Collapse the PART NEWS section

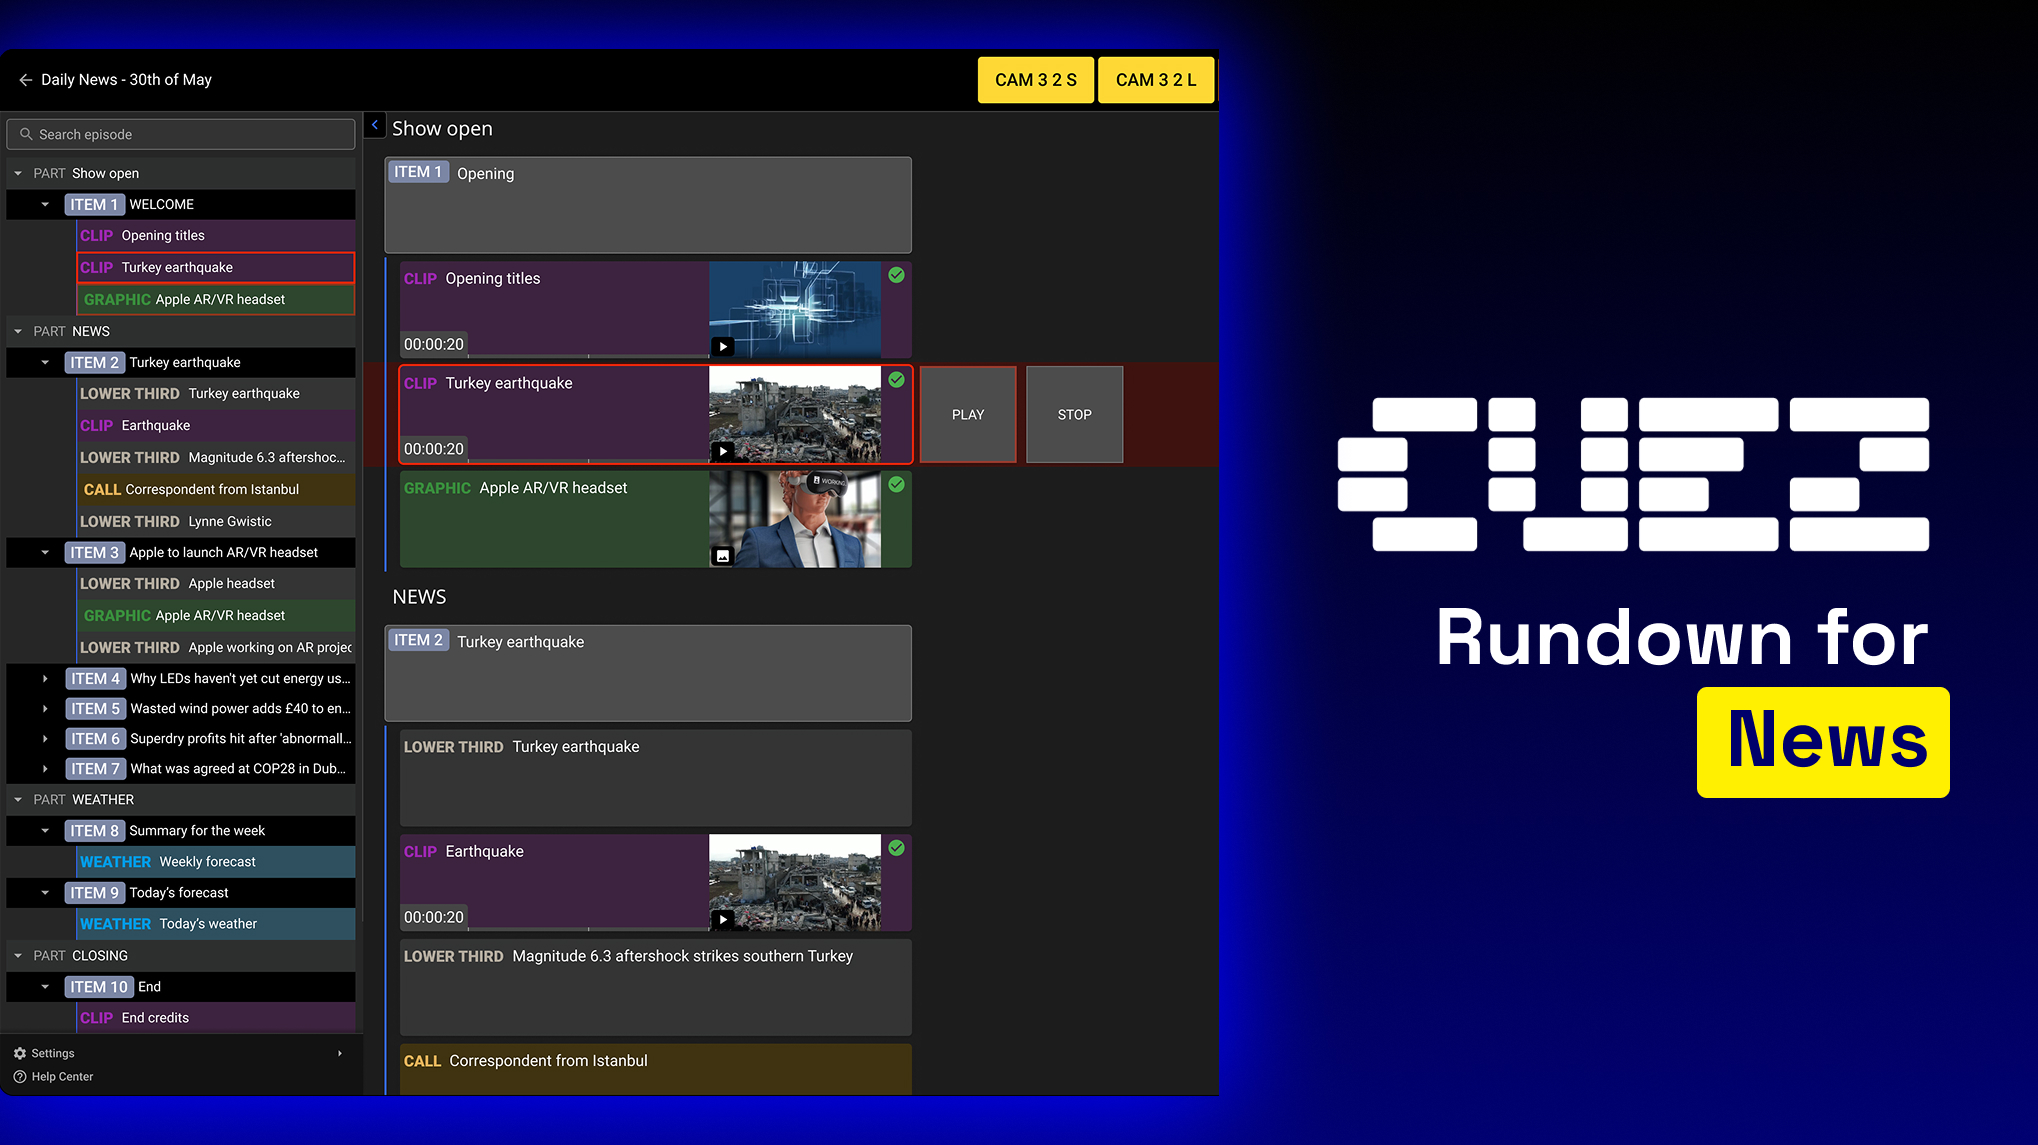pyautogui.click(x=18, y=331)
